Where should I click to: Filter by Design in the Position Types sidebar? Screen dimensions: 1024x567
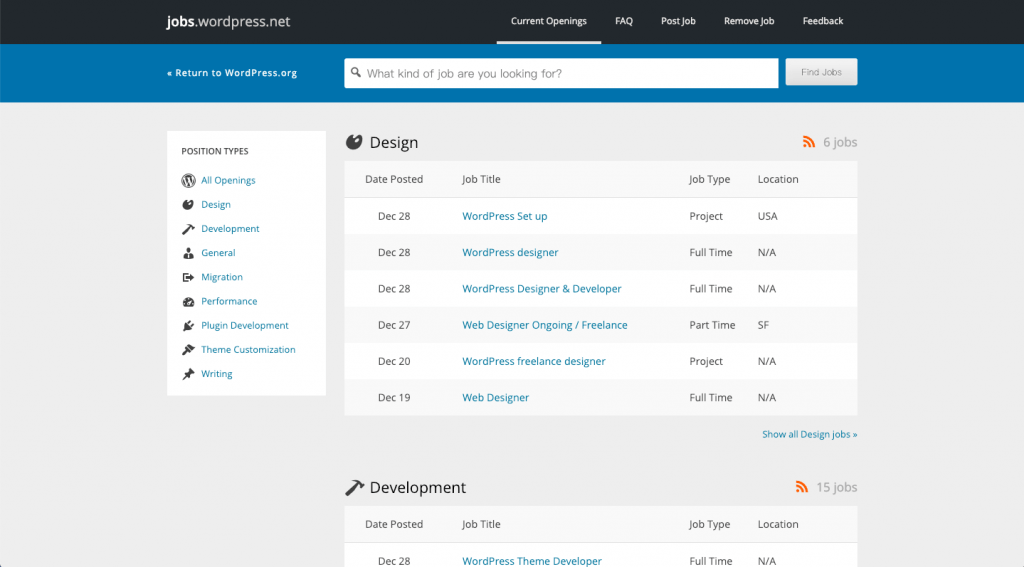tap(216, 204)
